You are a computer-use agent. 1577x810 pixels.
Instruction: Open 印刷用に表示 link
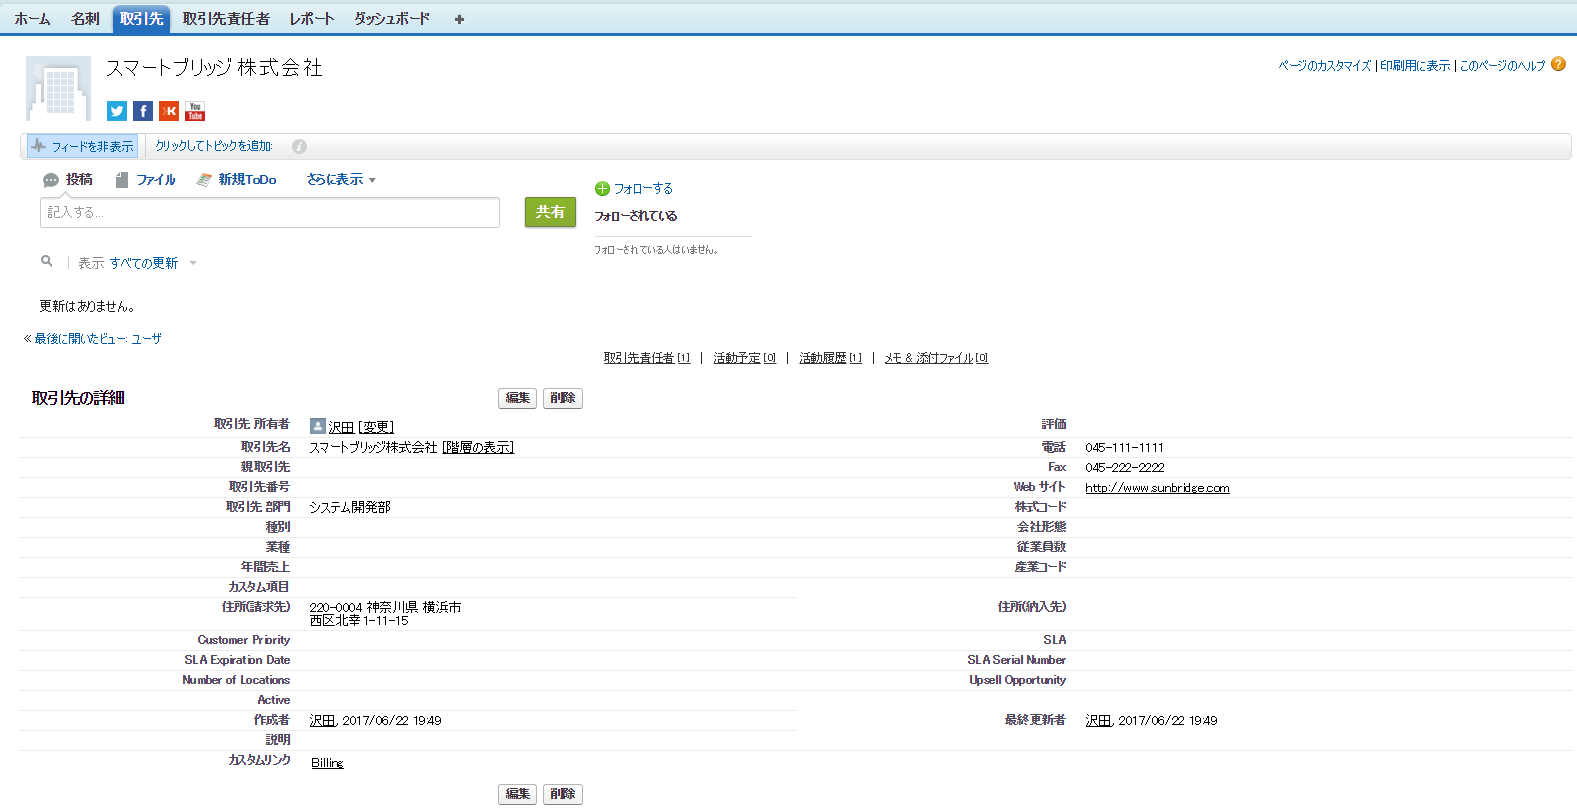click(1415, 66)
